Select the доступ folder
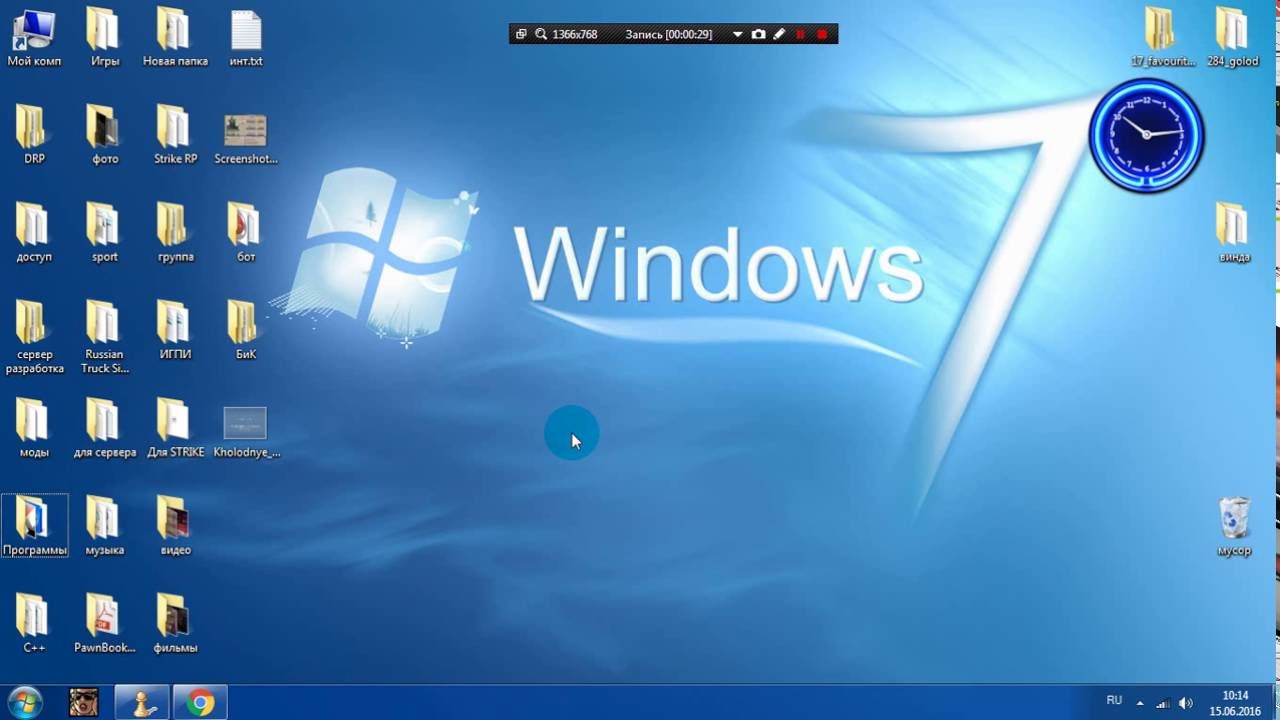1280x720 pixels. point(34,233)
